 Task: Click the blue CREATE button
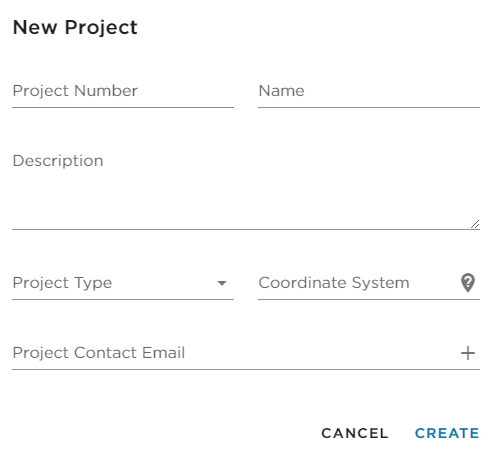click(447, 433)
